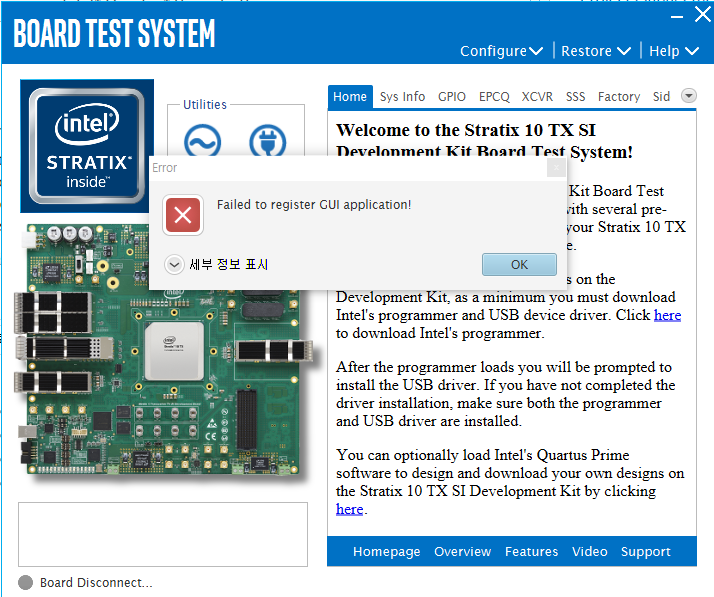The width and height of the screenshot is (714, 597).
Task: Click the 'Failed to register GUI application!' message
Action: coord(314,205)
